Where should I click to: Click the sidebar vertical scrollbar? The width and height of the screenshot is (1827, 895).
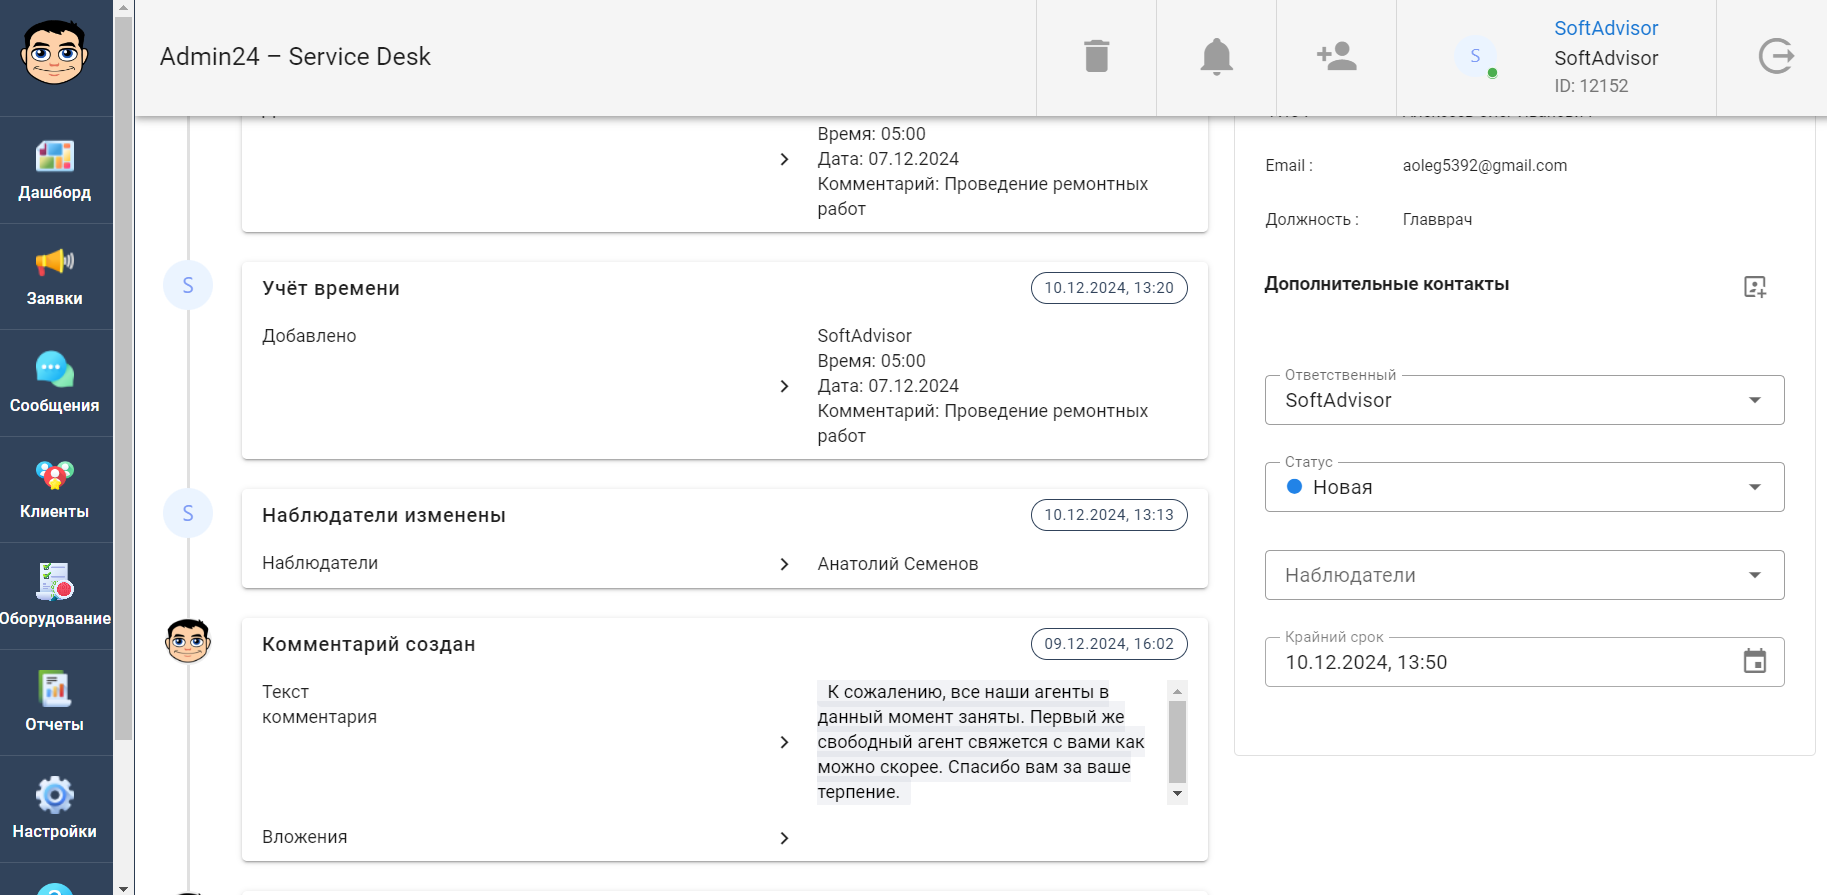click(123, 380)
